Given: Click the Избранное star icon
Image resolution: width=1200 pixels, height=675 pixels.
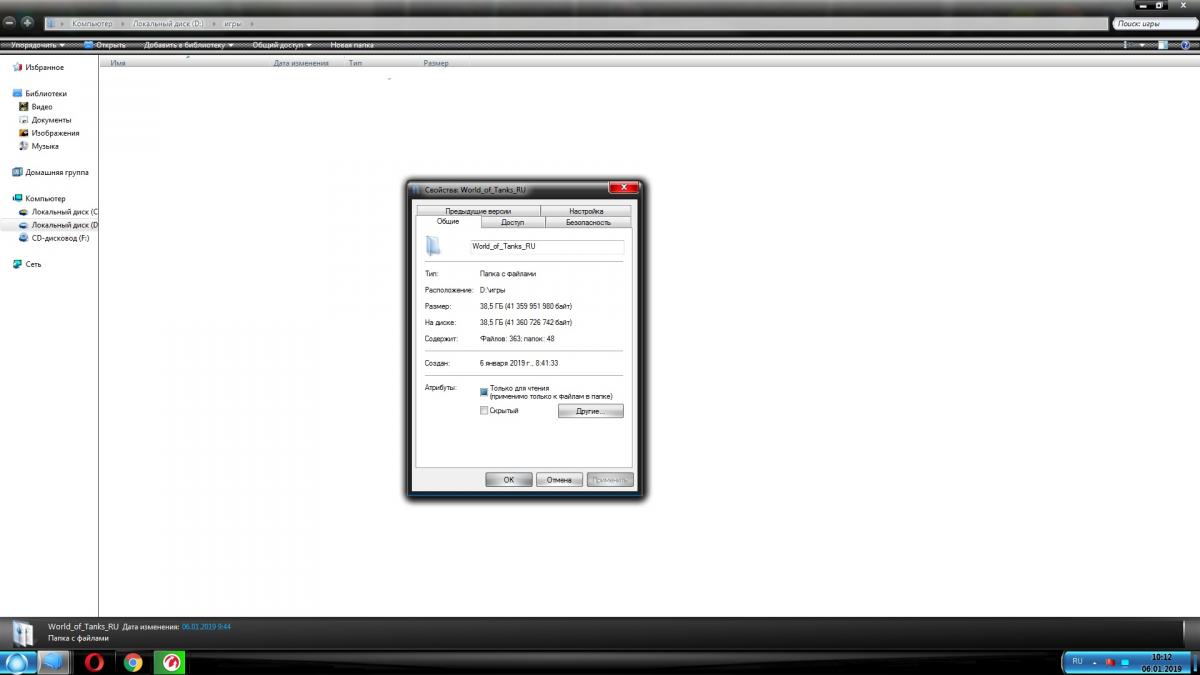Looking at the screenshot, I should tap(17, 67).
